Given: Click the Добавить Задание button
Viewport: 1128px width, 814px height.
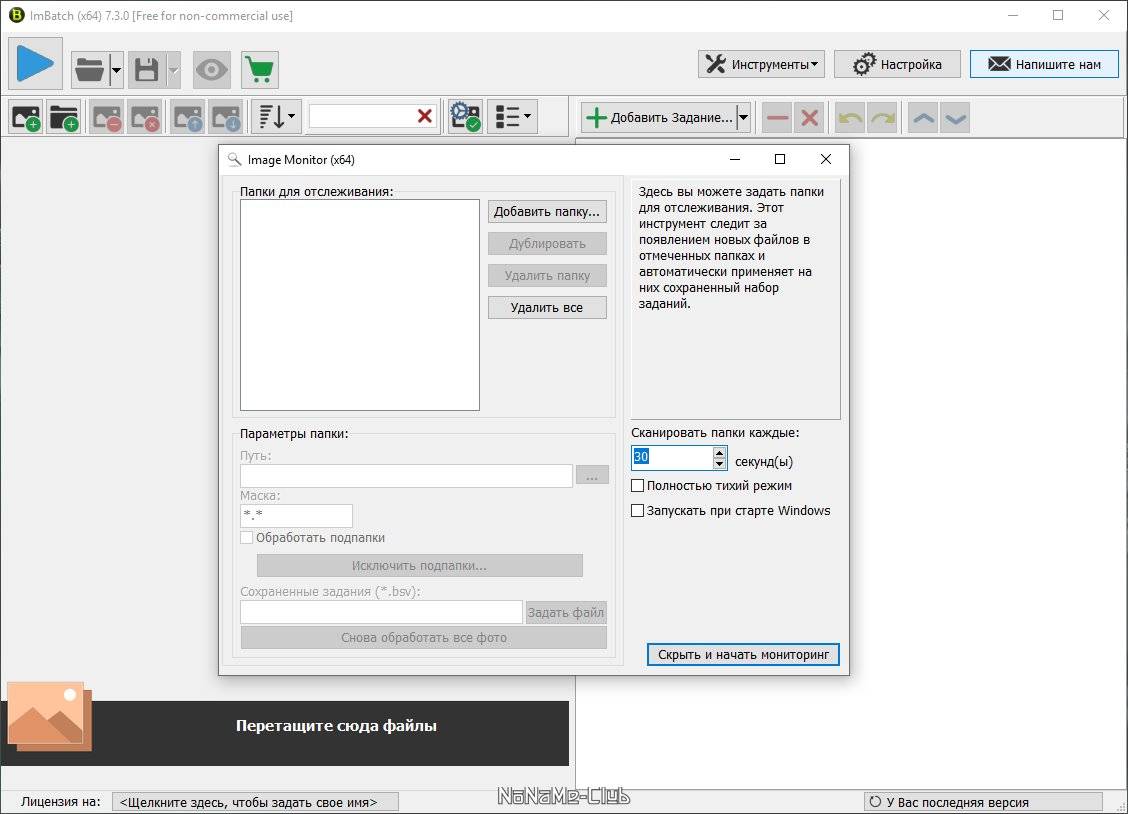Looking at the screenshot, I should (659, 117).
